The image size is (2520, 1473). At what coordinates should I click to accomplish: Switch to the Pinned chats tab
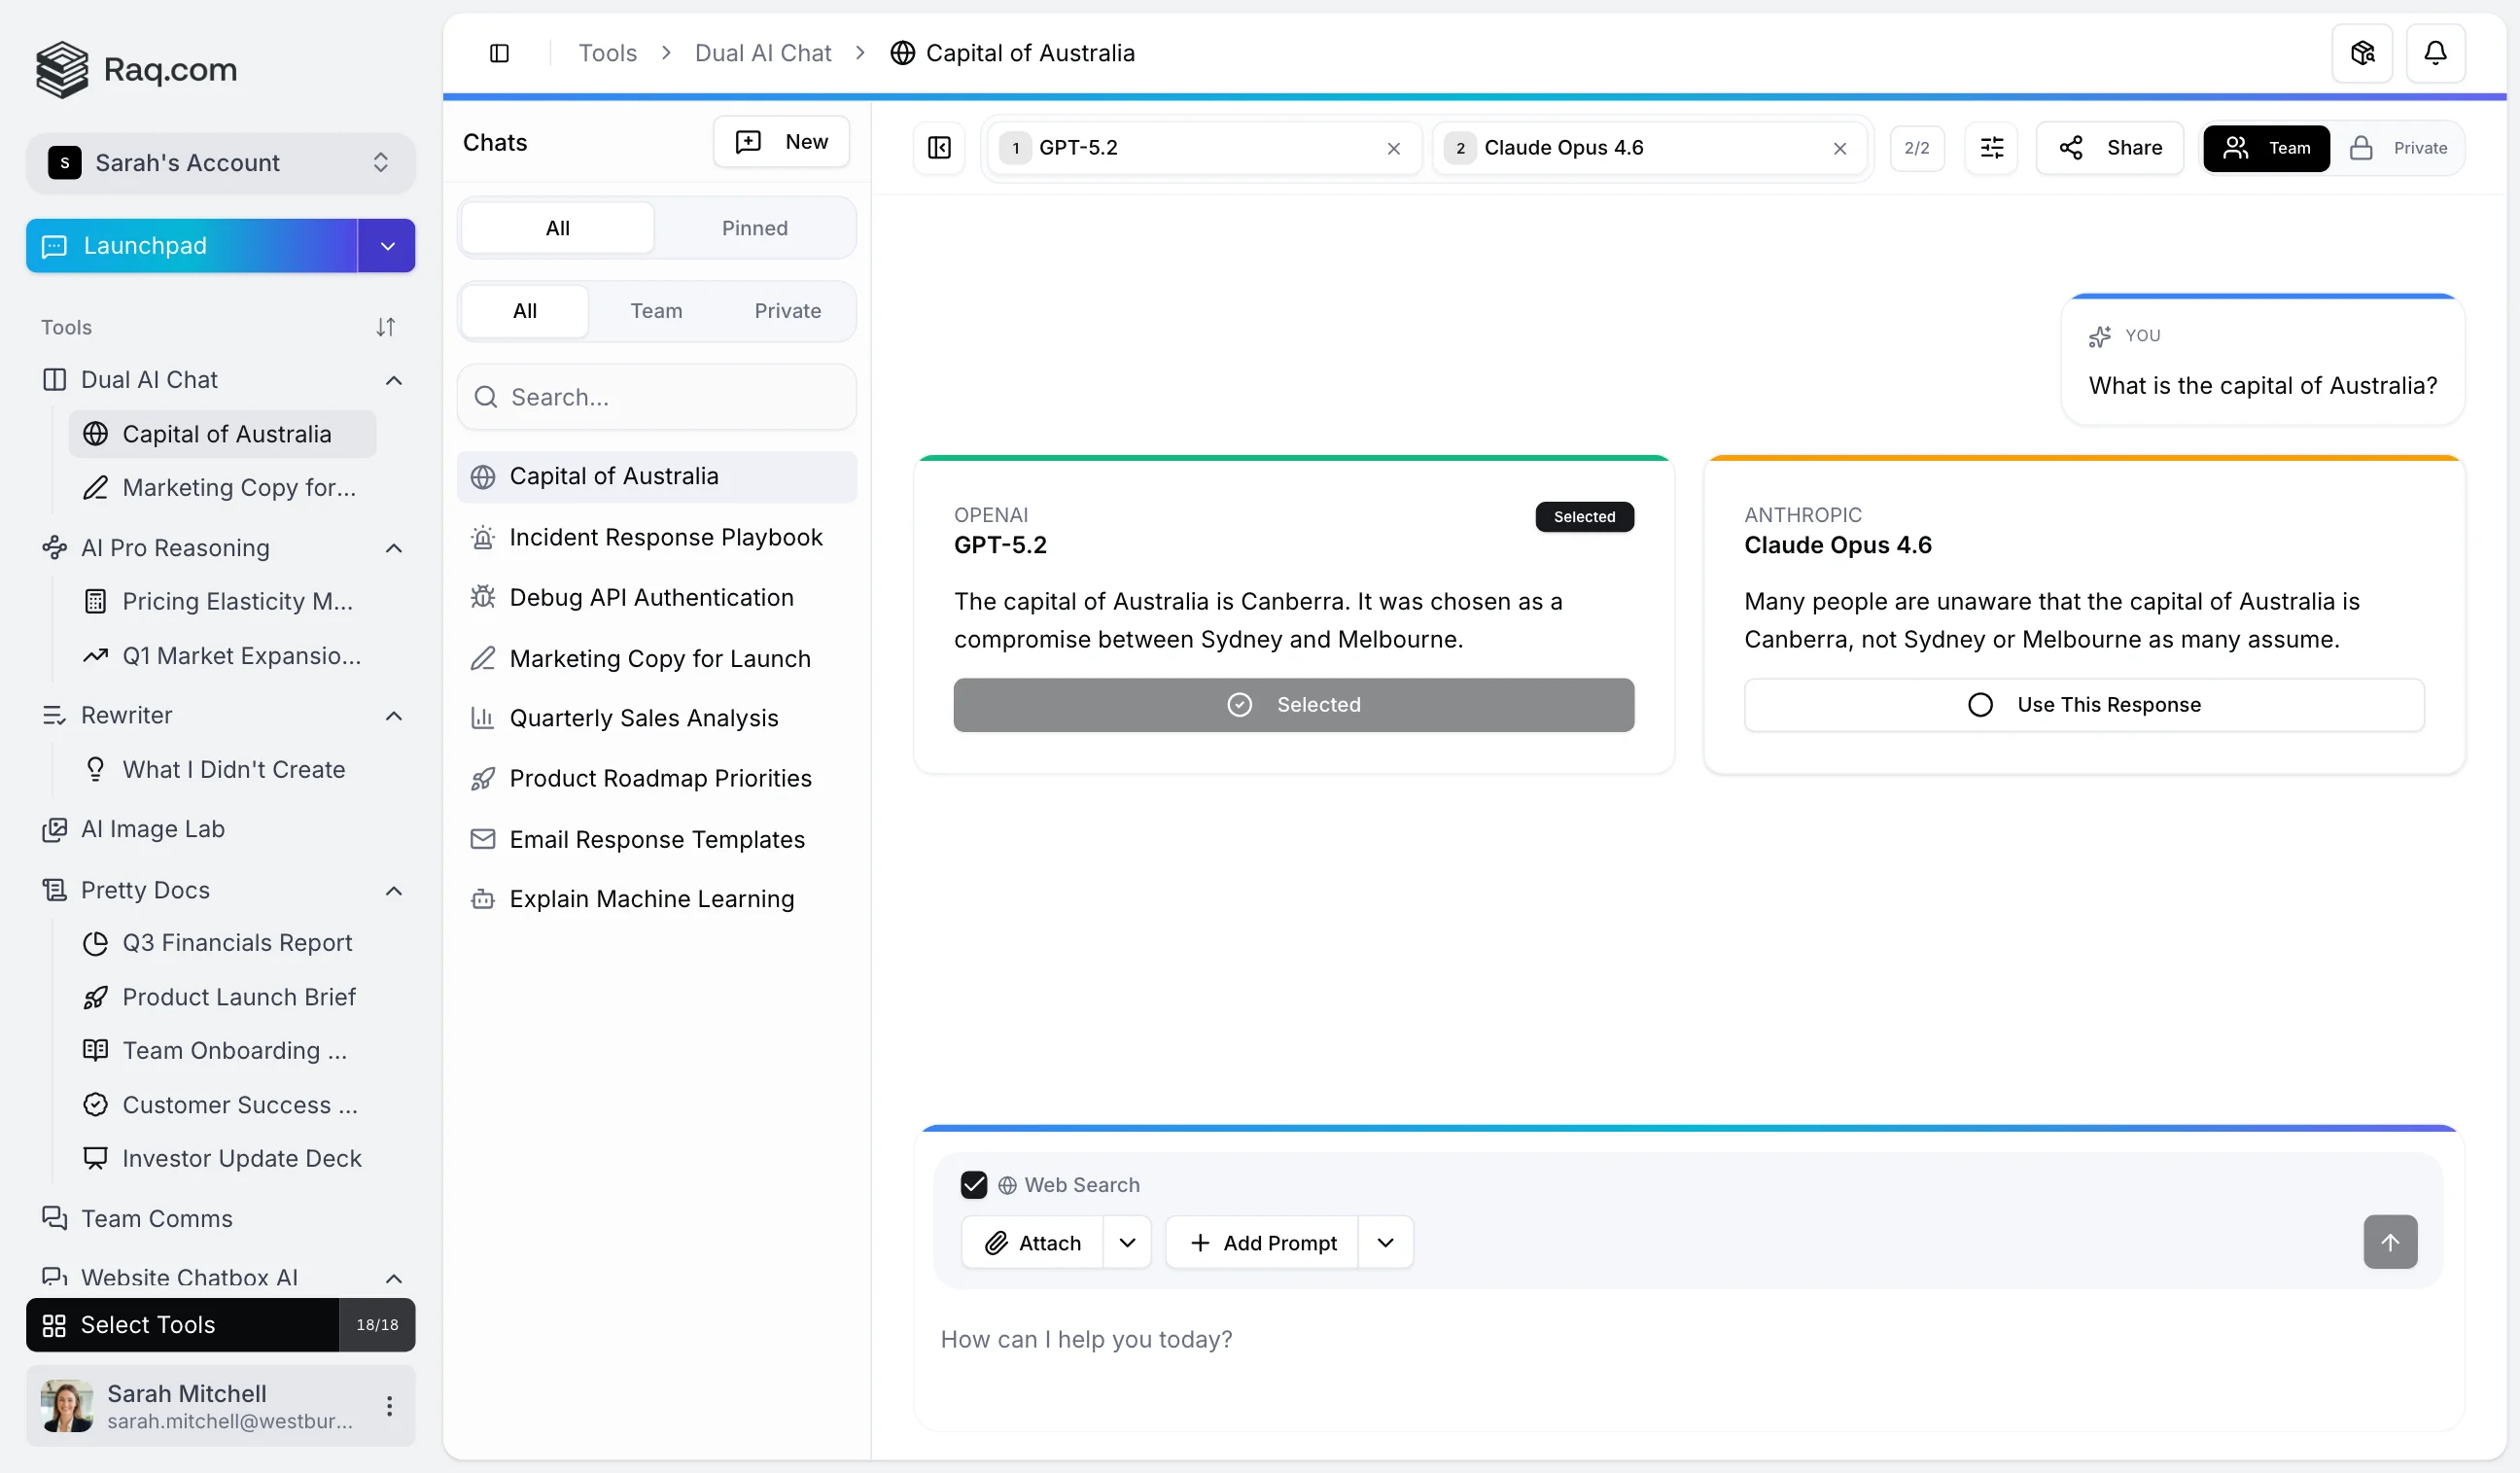click(754, 228)
